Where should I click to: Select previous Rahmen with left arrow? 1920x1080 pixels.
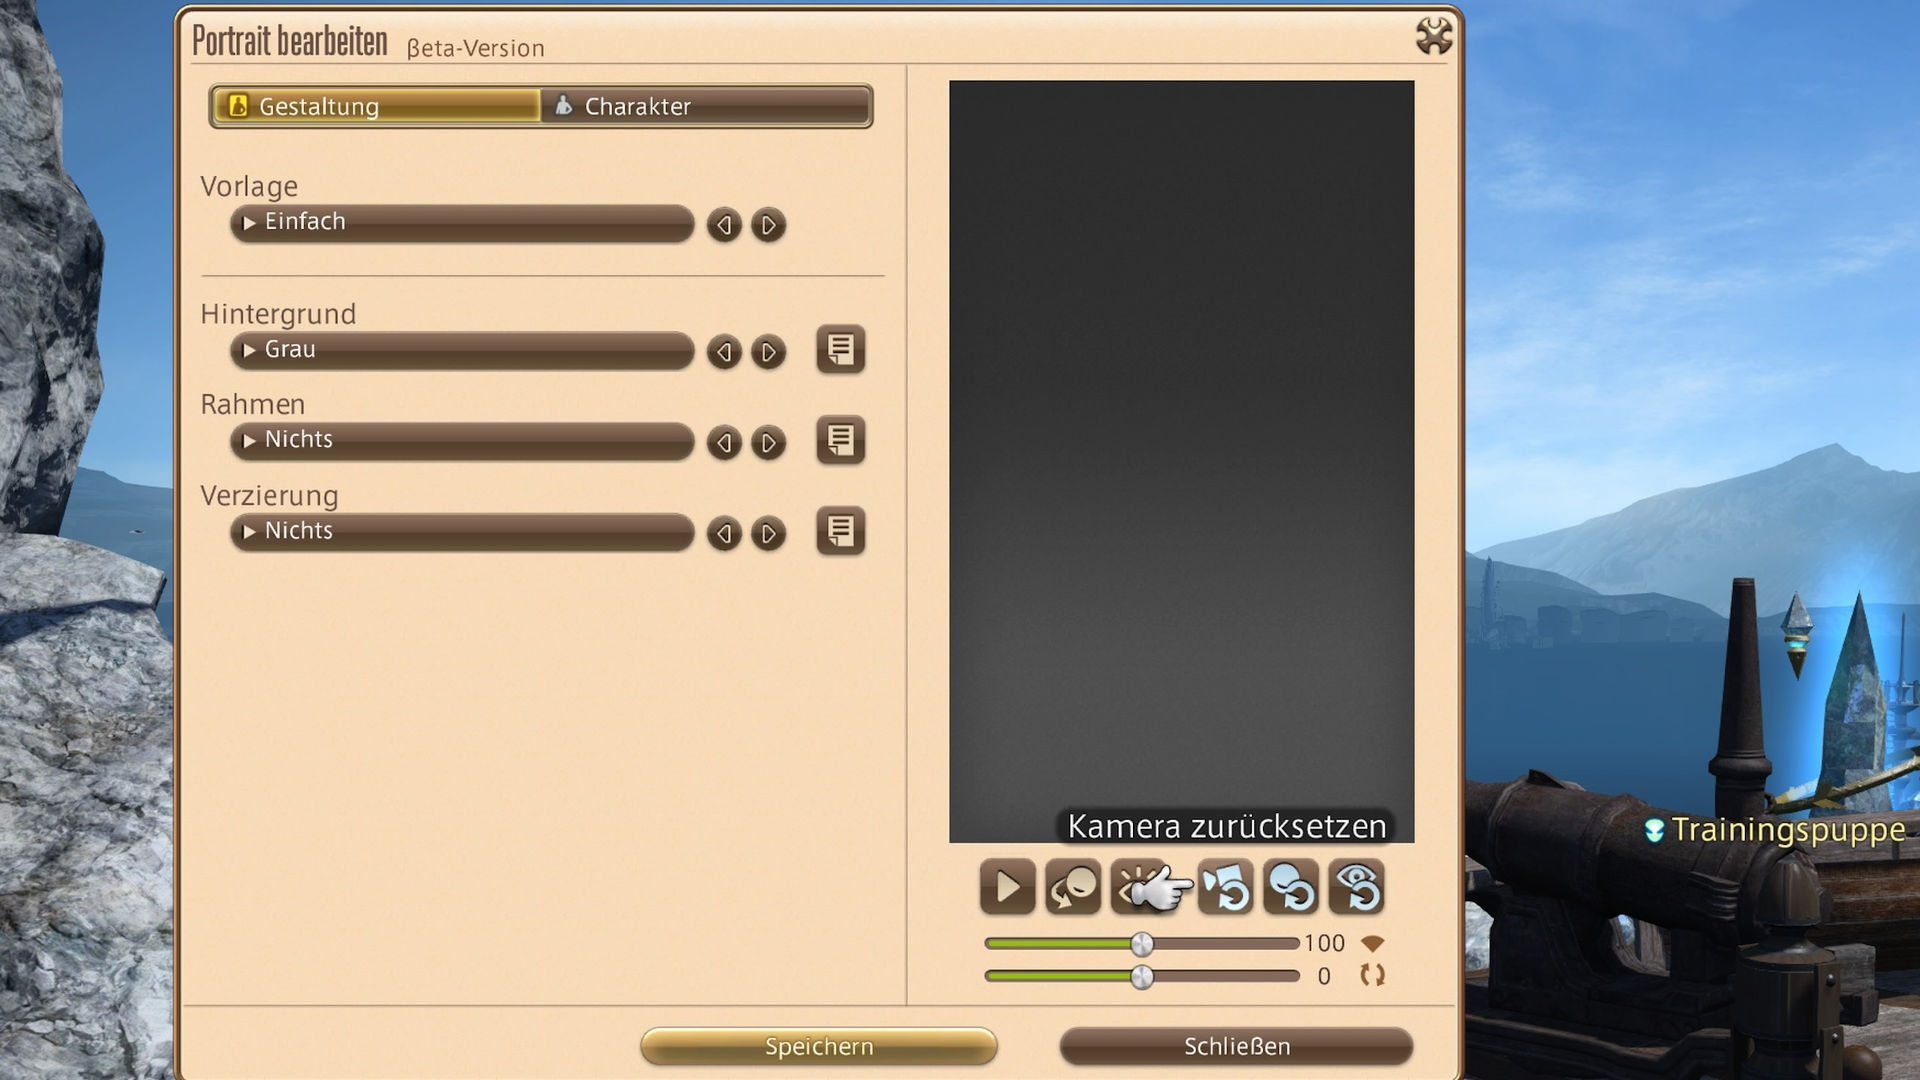click(x=724, y=442)
